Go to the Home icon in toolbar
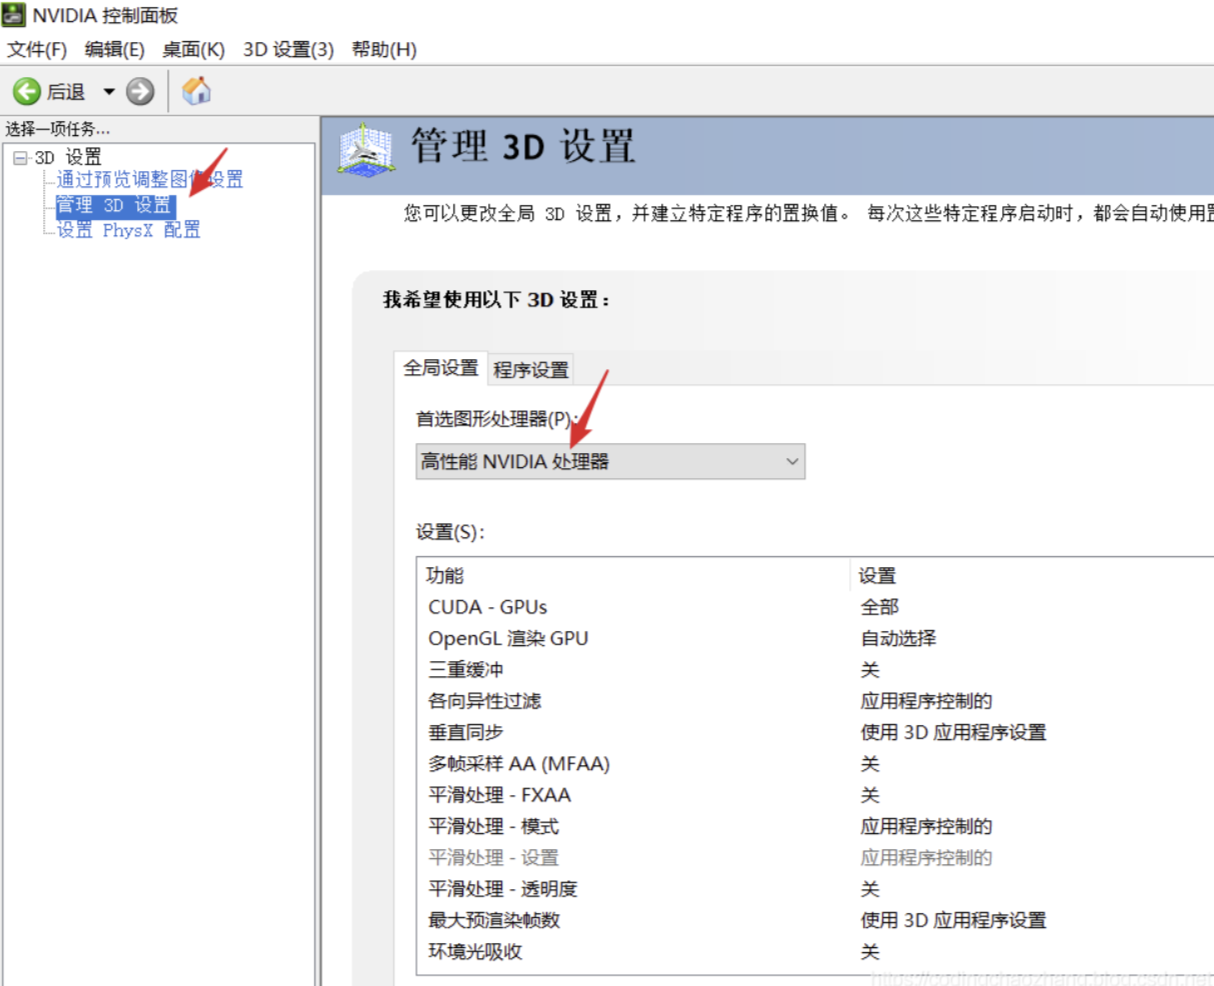1214x986 pixels. [x=197, y=91]
